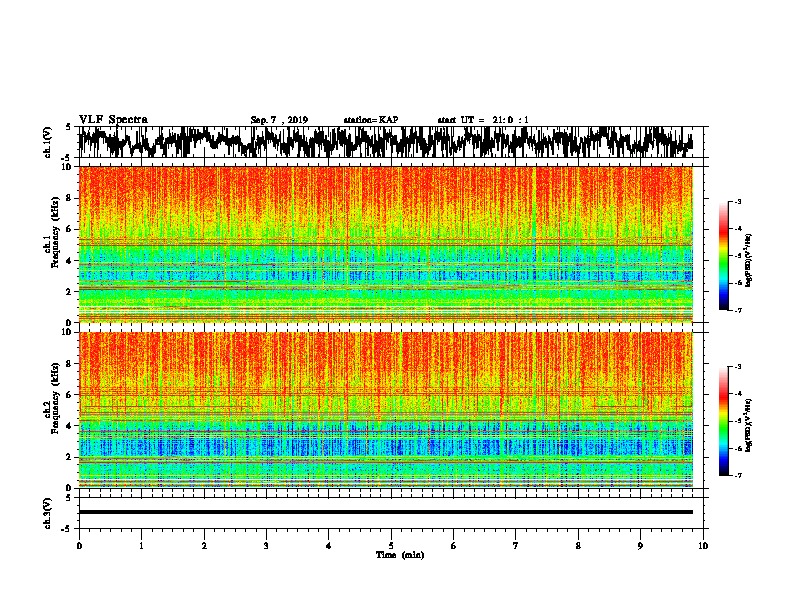
Task: Click the "-4" label on ch.2 colorbar
Action: 737,394
